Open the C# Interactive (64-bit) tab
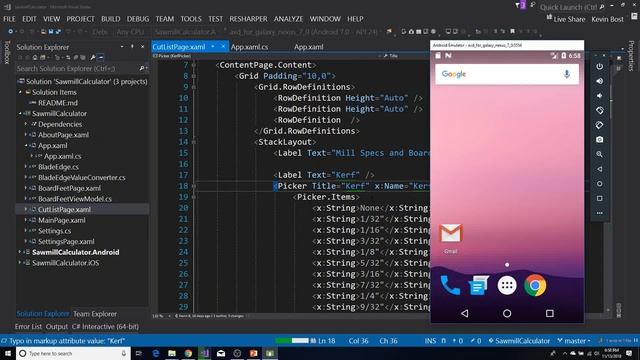This screenshot has height=360, width=640. tap(105, 327)
